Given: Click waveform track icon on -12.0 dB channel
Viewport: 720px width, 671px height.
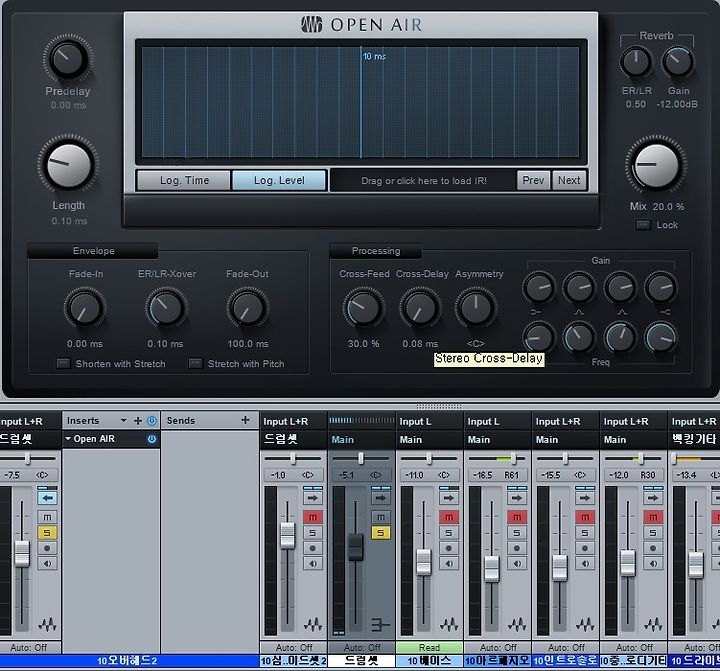Looking at the screenshot, I should (652, 624).
